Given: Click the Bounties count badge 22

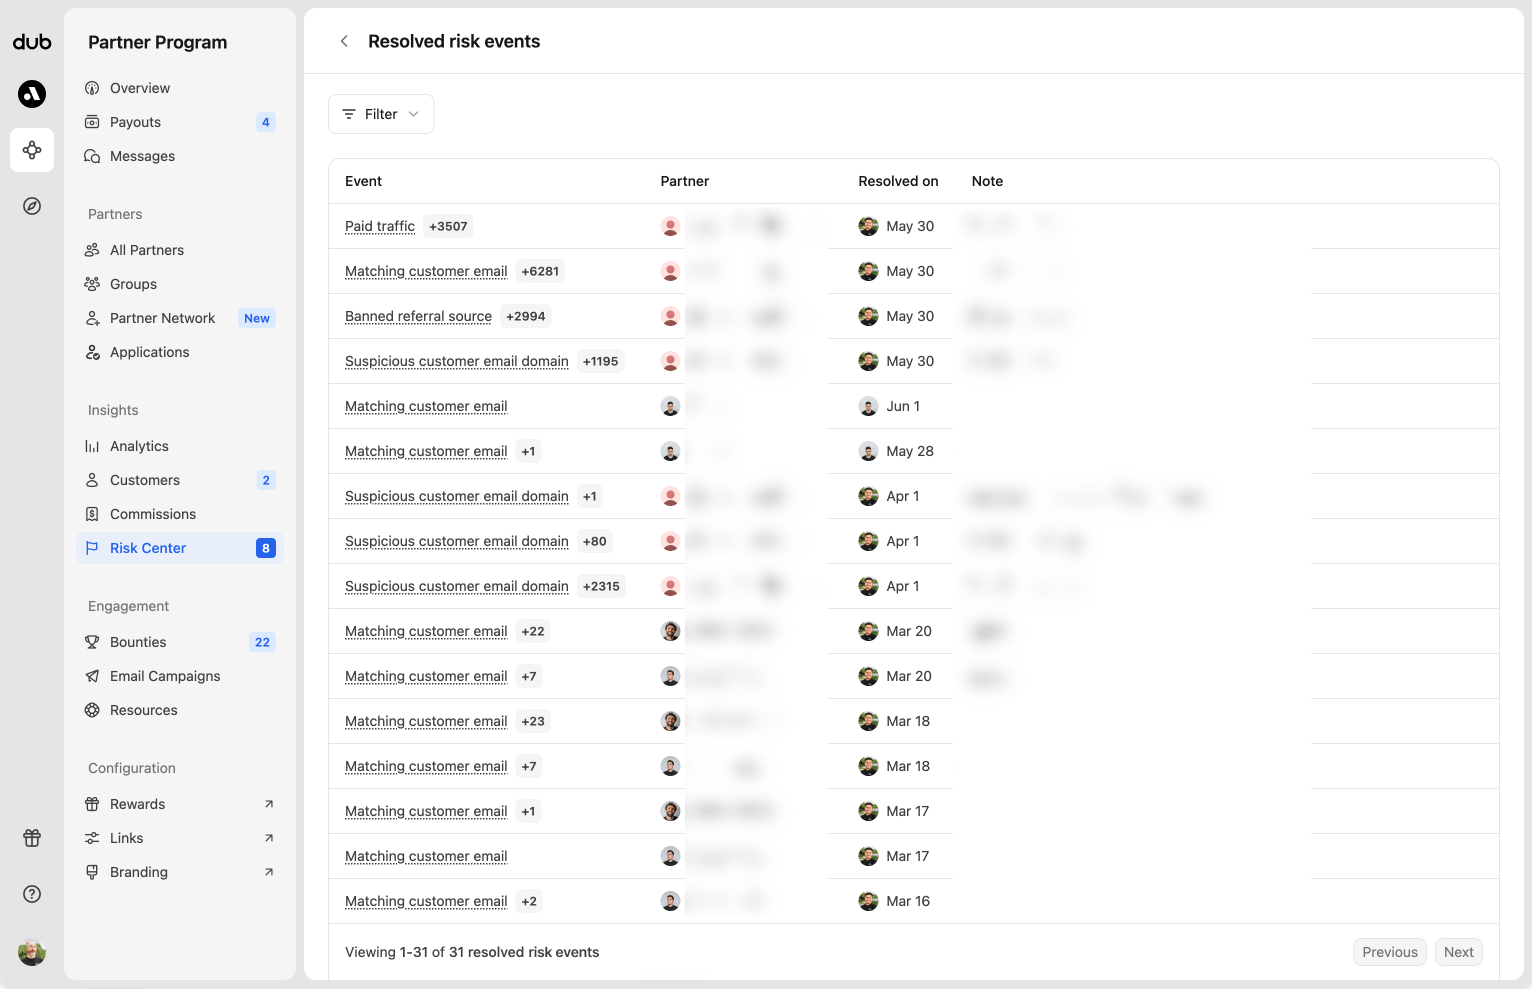Looking at the screenshot, I should [x=262, y=642].
